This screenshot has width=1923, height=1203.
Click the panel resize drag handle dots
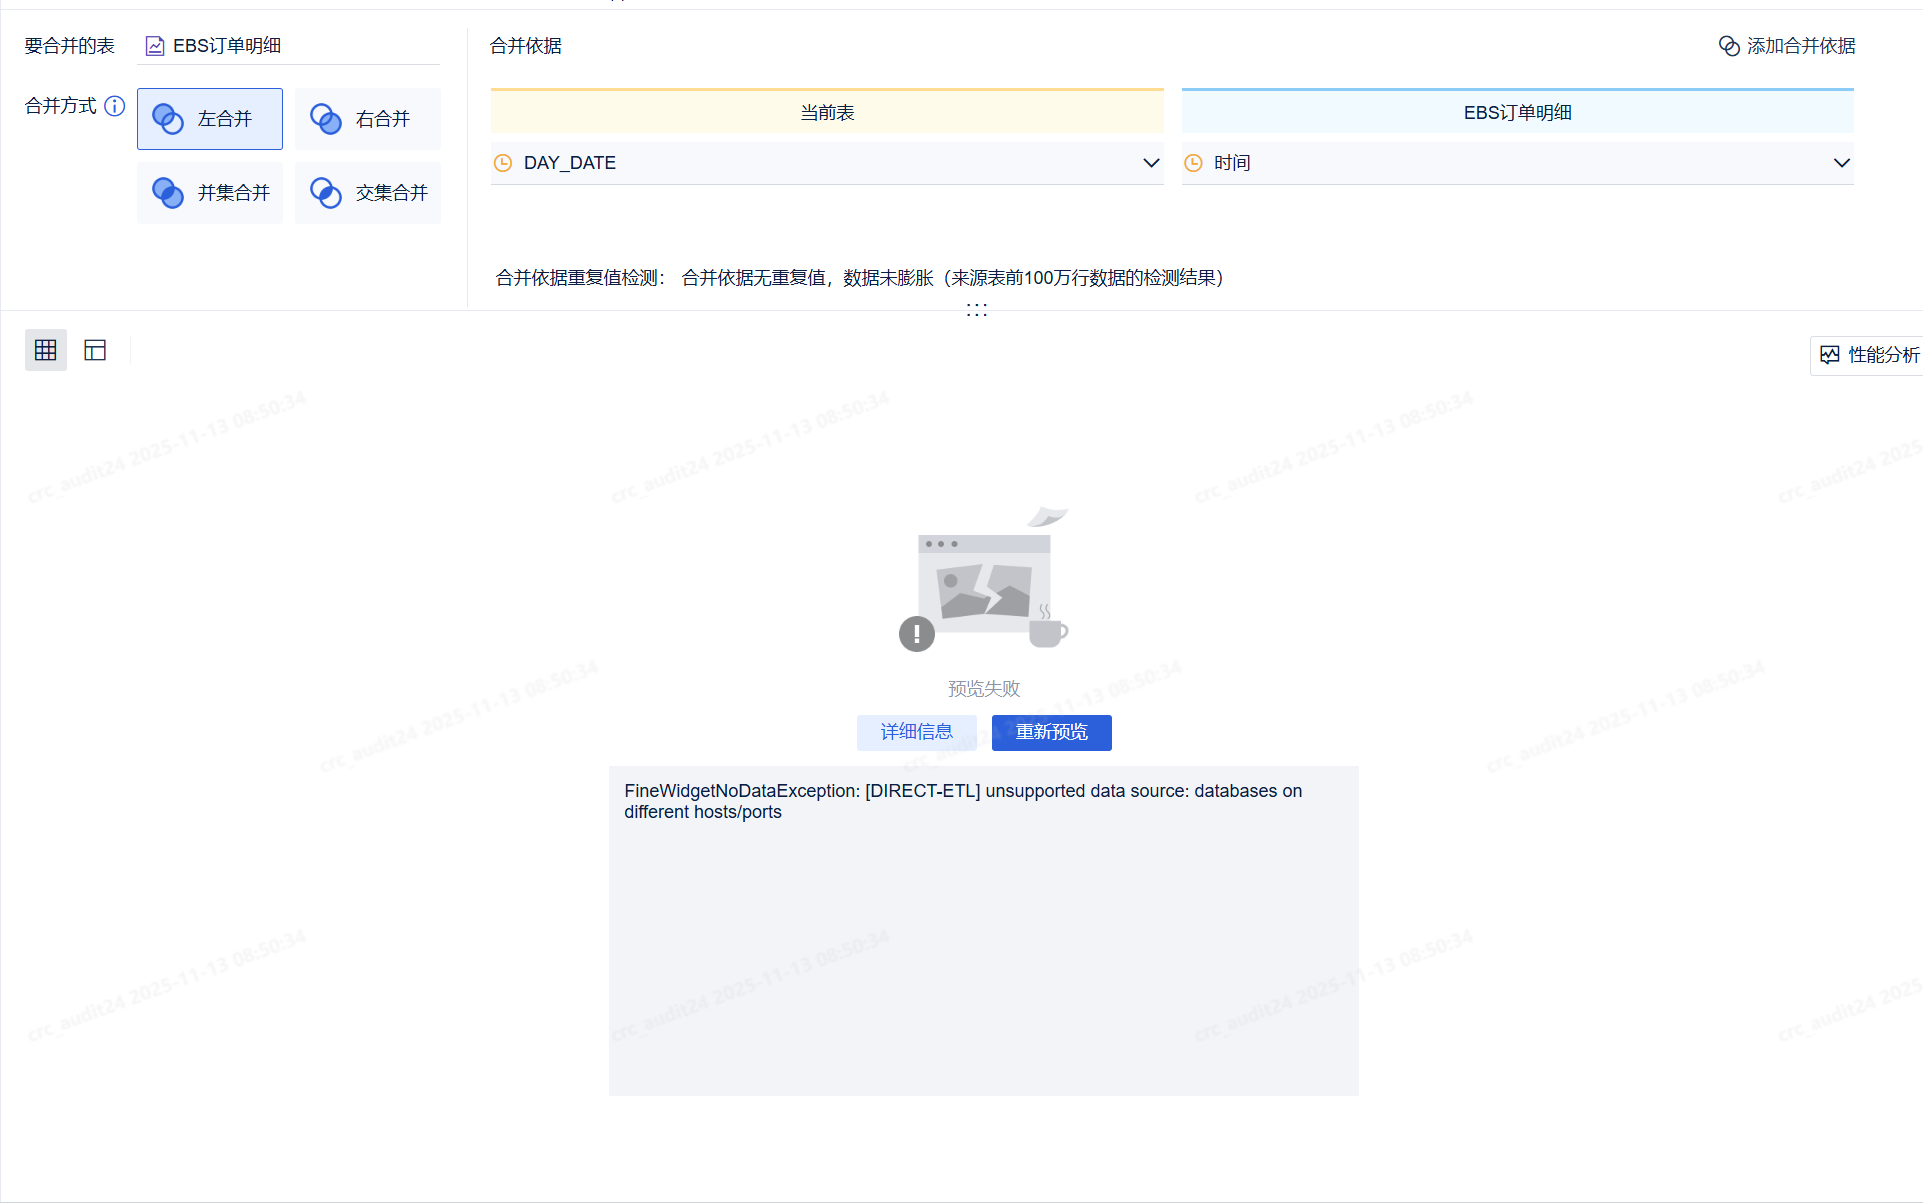tap(977, 310)
